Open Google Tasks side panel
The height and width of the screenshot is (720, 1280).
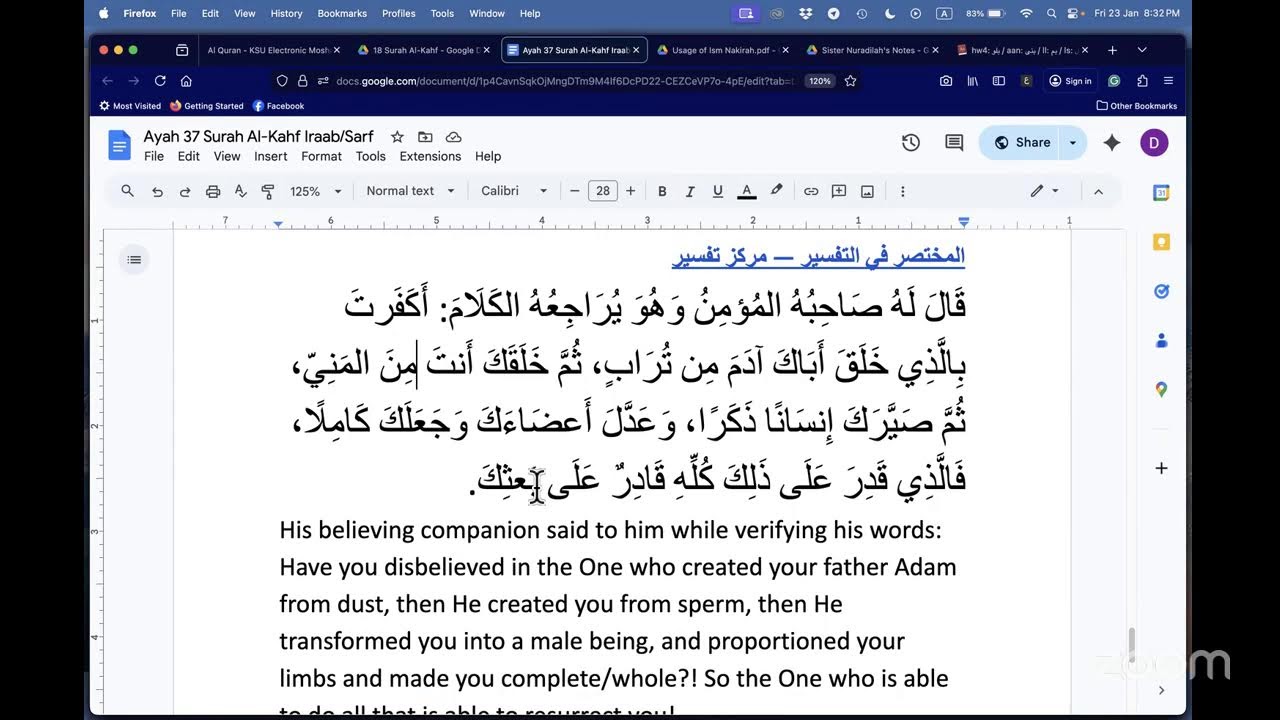pos(1161,291)
